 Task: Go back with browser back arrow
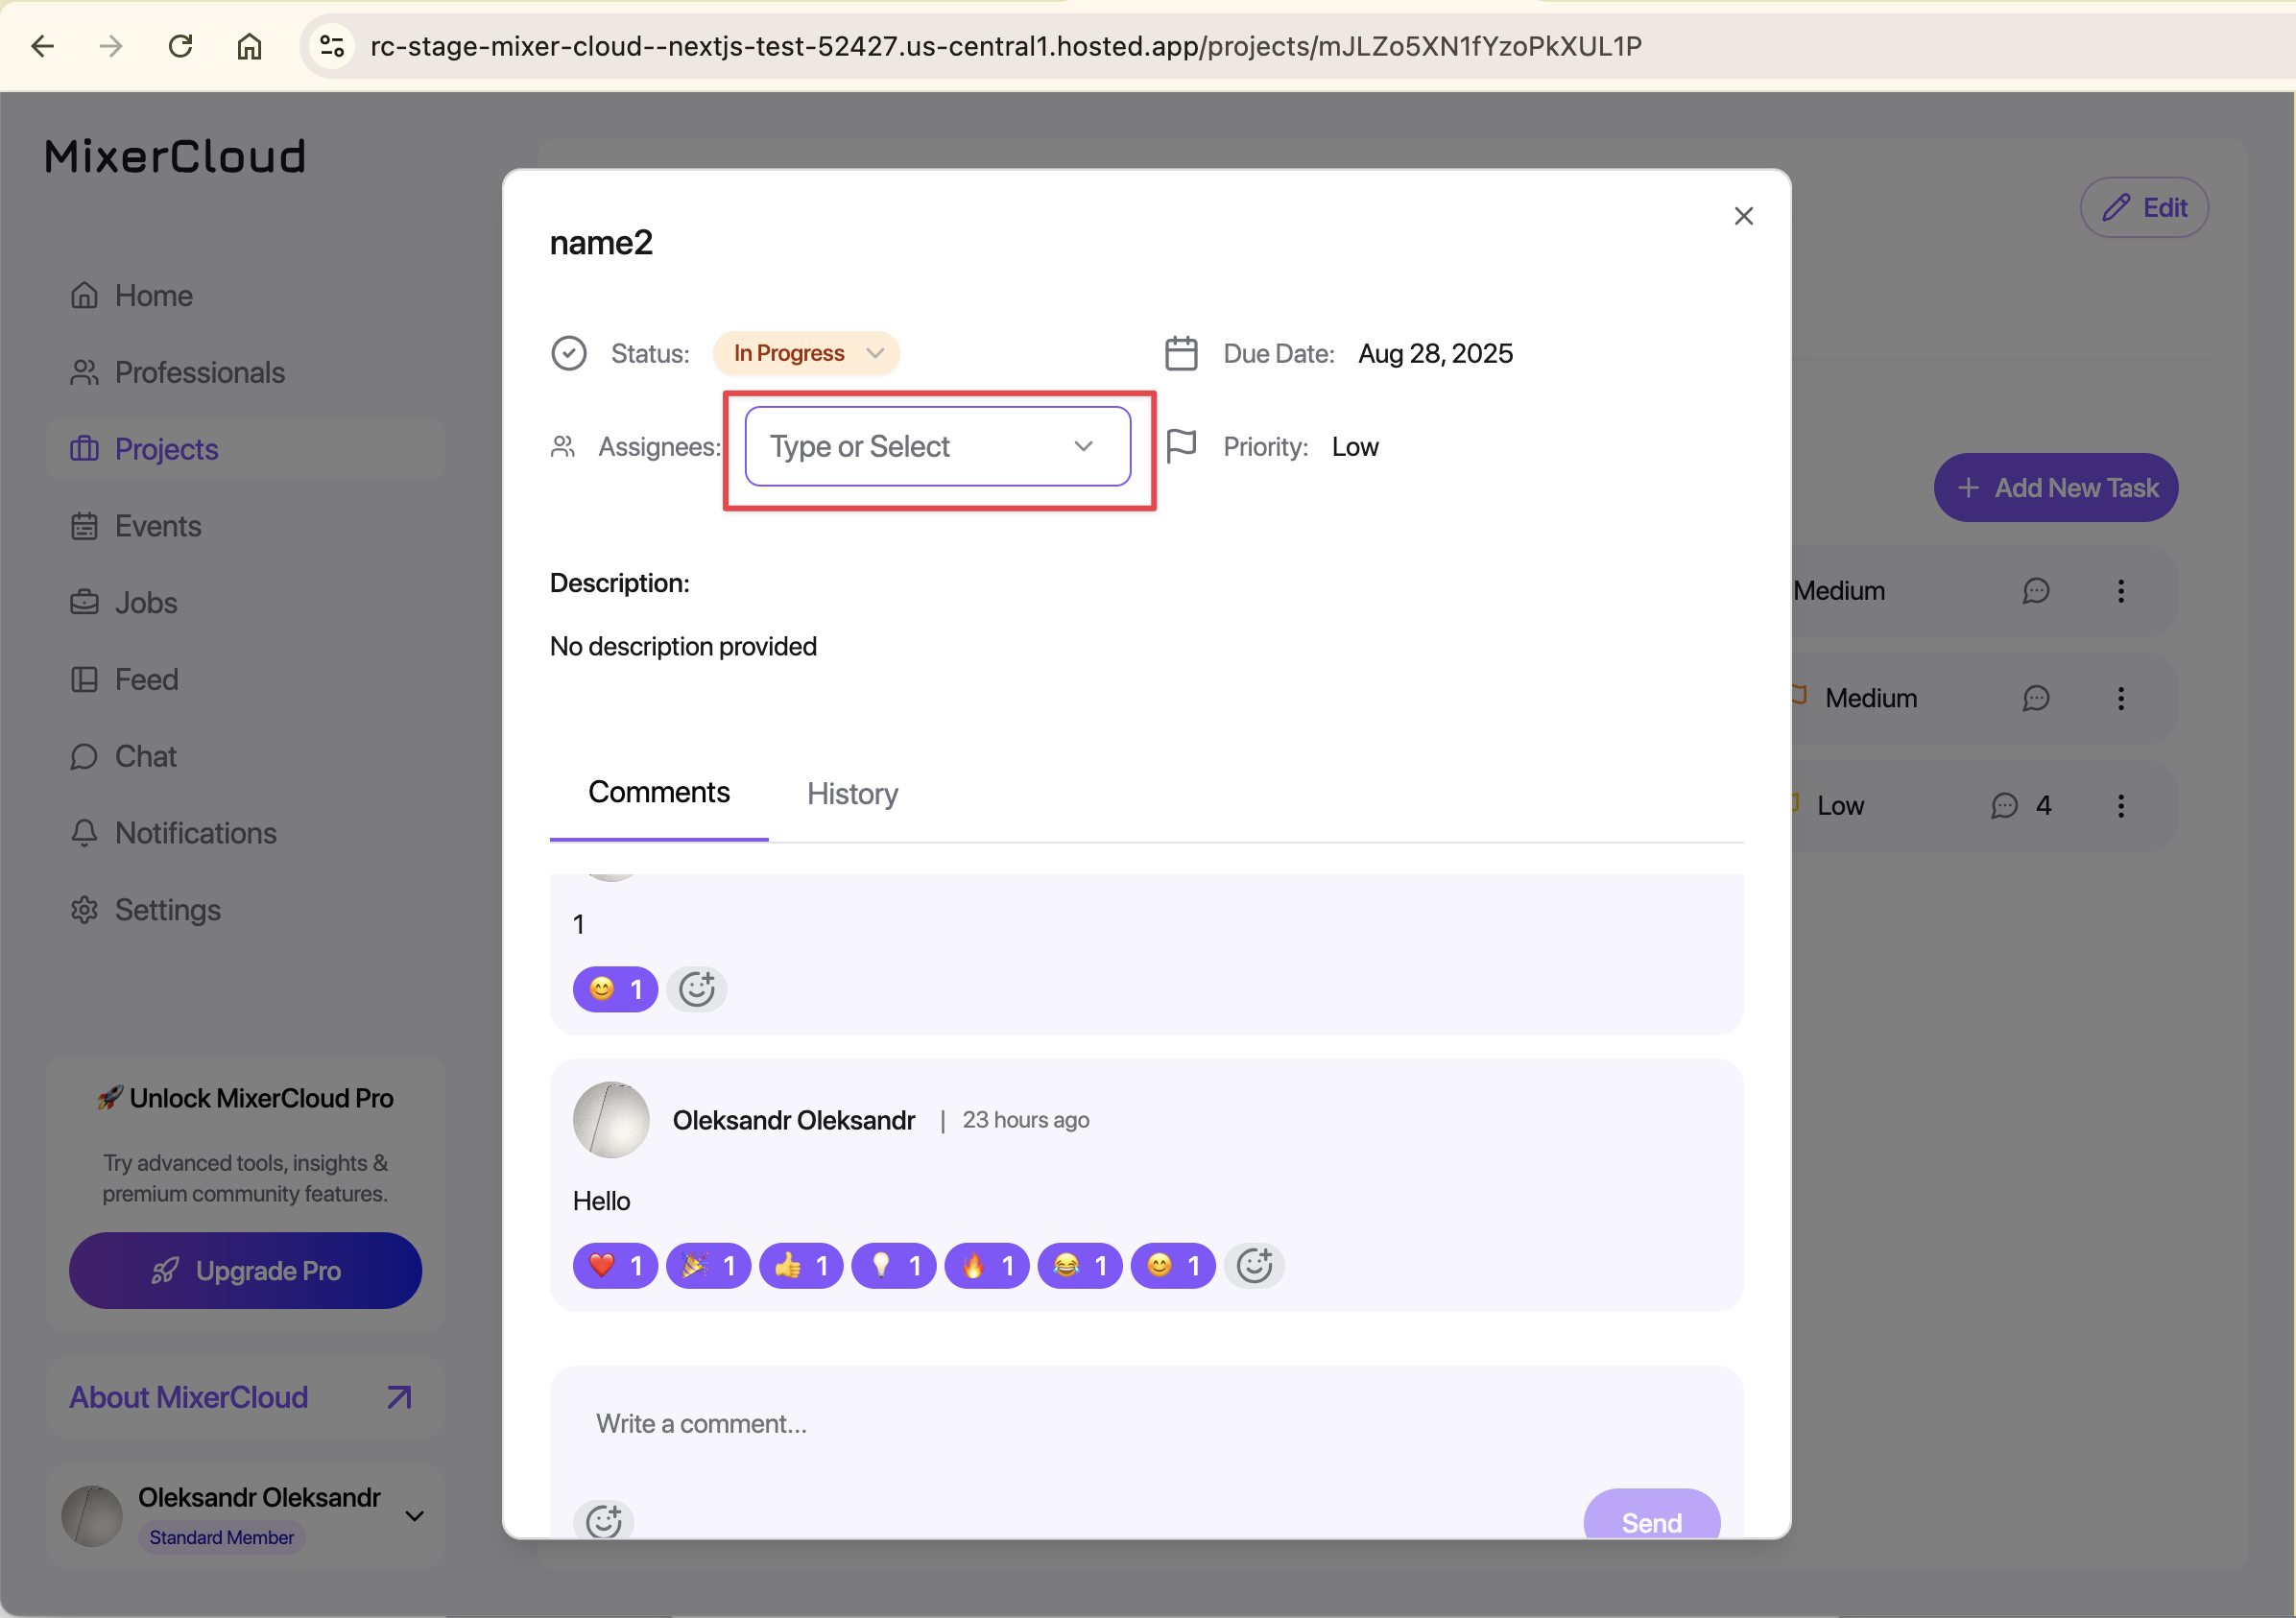click(42, 46)
